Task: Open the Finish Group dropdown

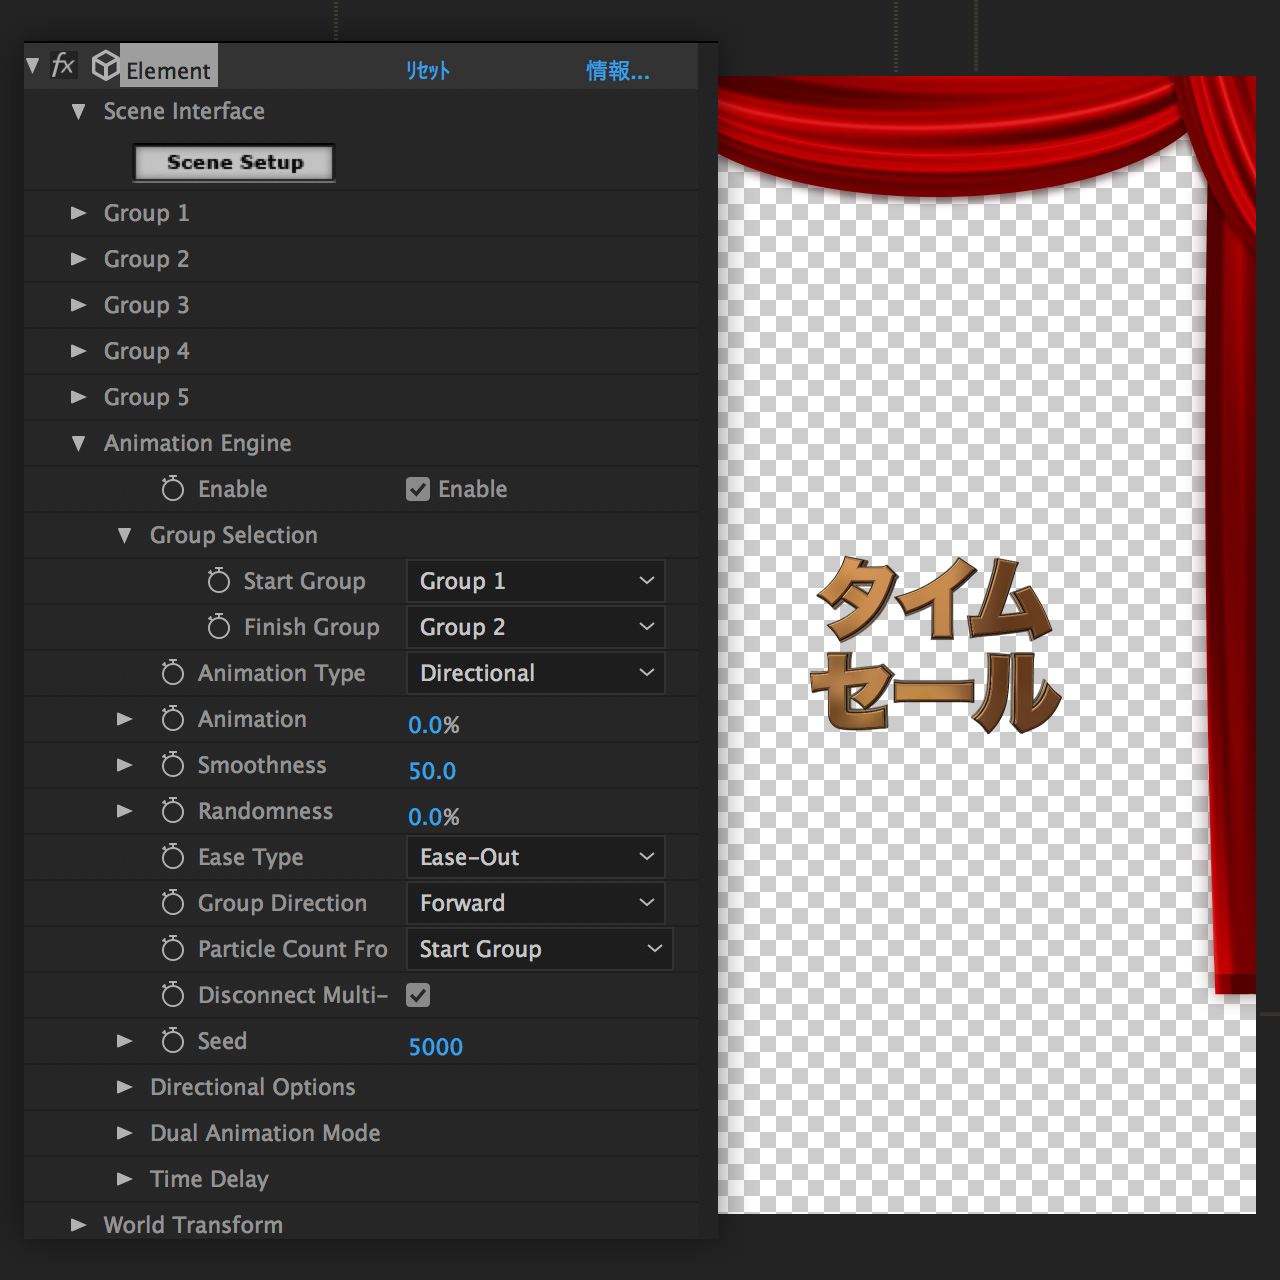Action: (x=535, y=627)
